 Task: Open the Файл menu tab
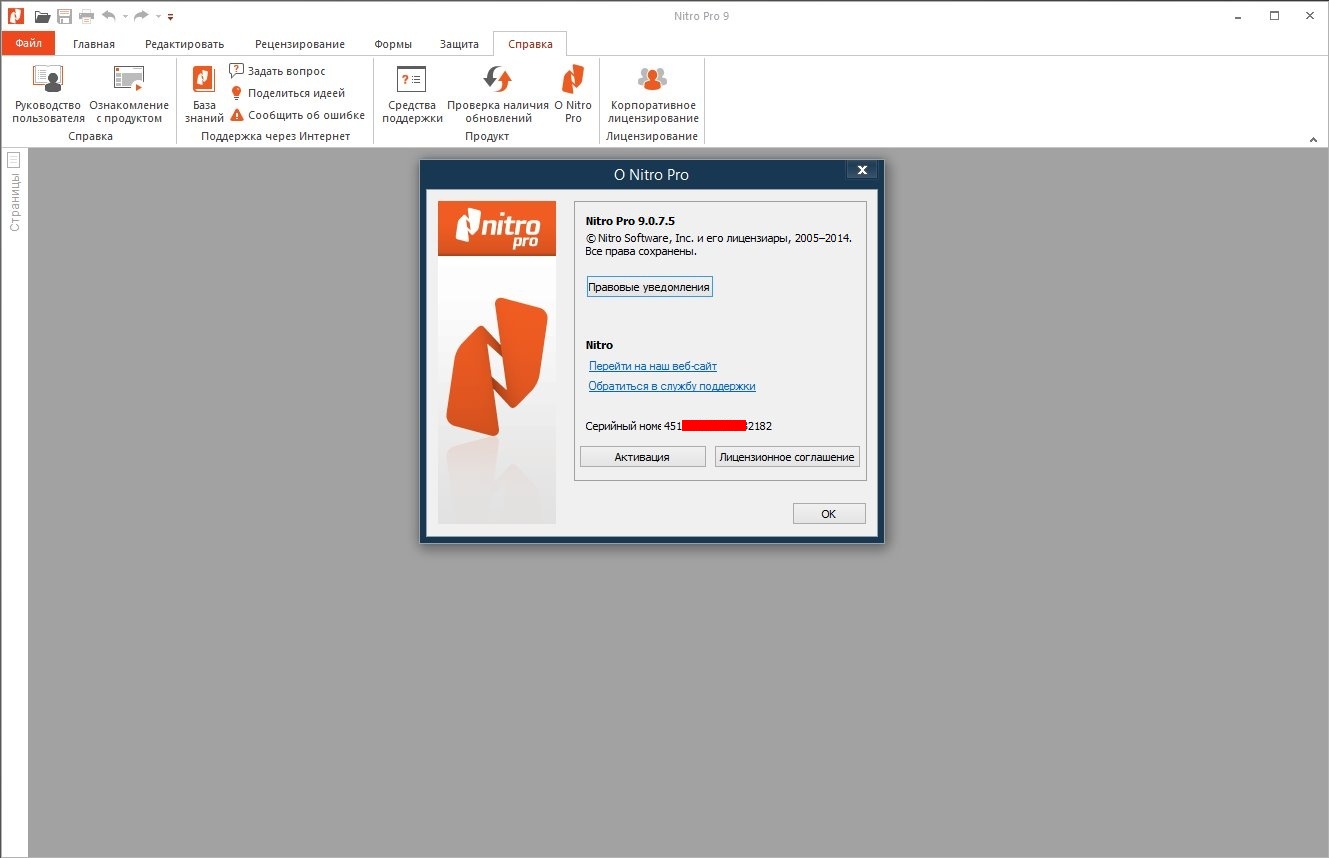coord(28,44)
